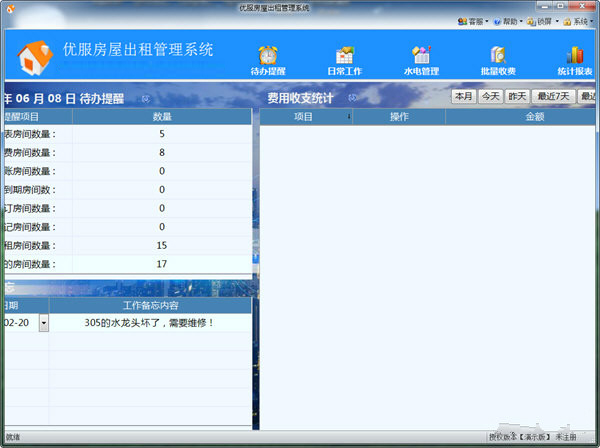Filter expenses by 本月

tap(463, 97)
